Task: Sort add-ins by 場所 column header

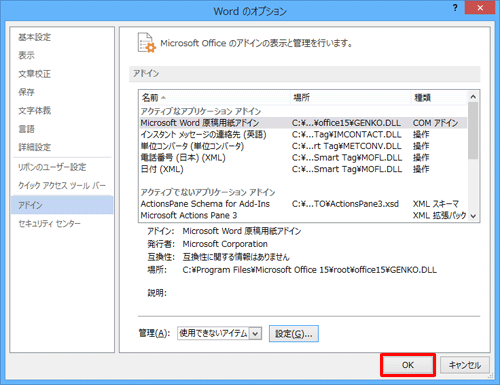Action: coord(351,98)
